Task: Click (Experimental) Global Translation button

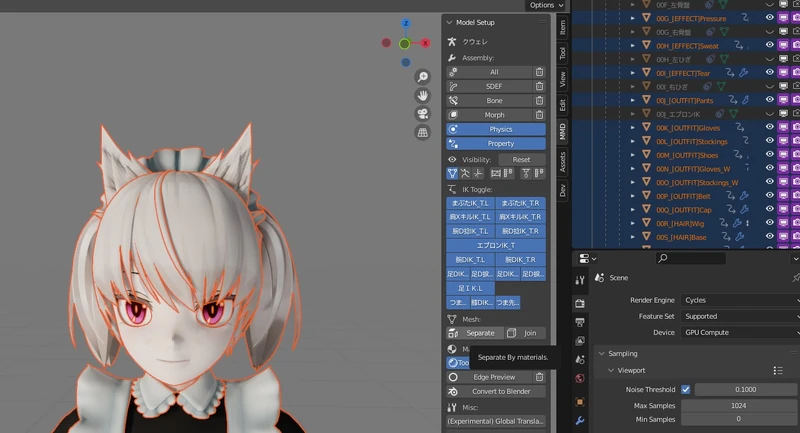Action: pos(496,421)
